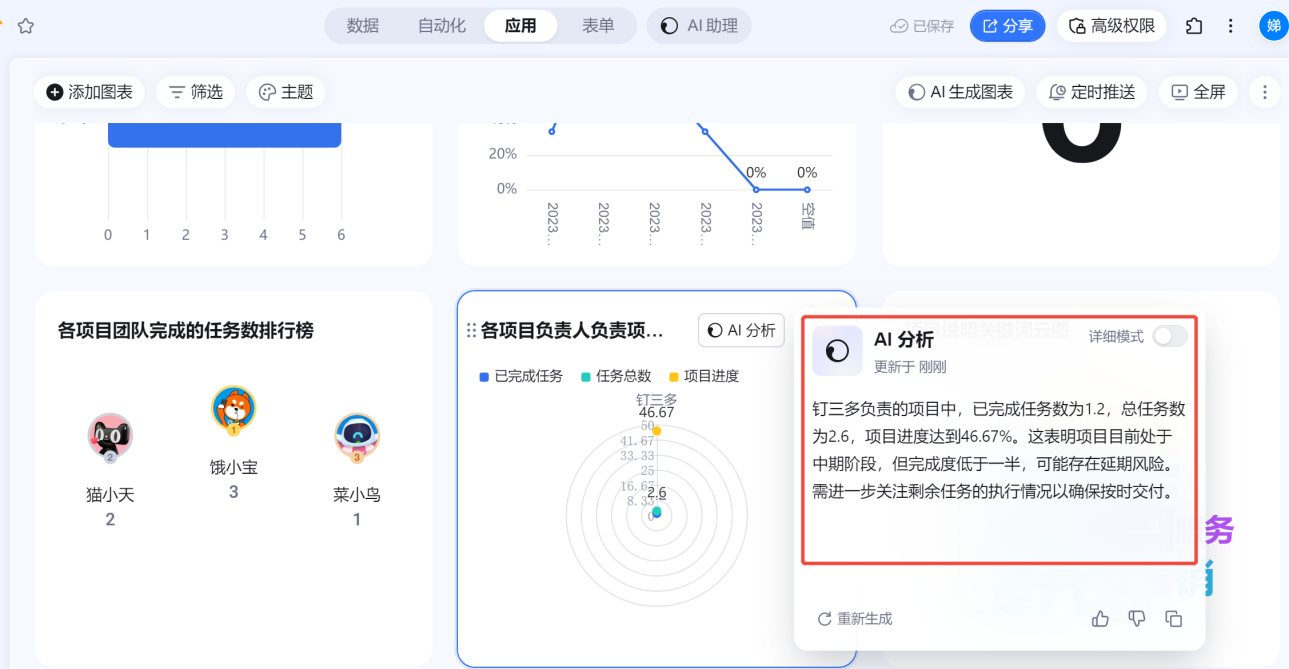Click the chart drag handle icon
This screenshot has height=669, width=1289.
point(470,330)
